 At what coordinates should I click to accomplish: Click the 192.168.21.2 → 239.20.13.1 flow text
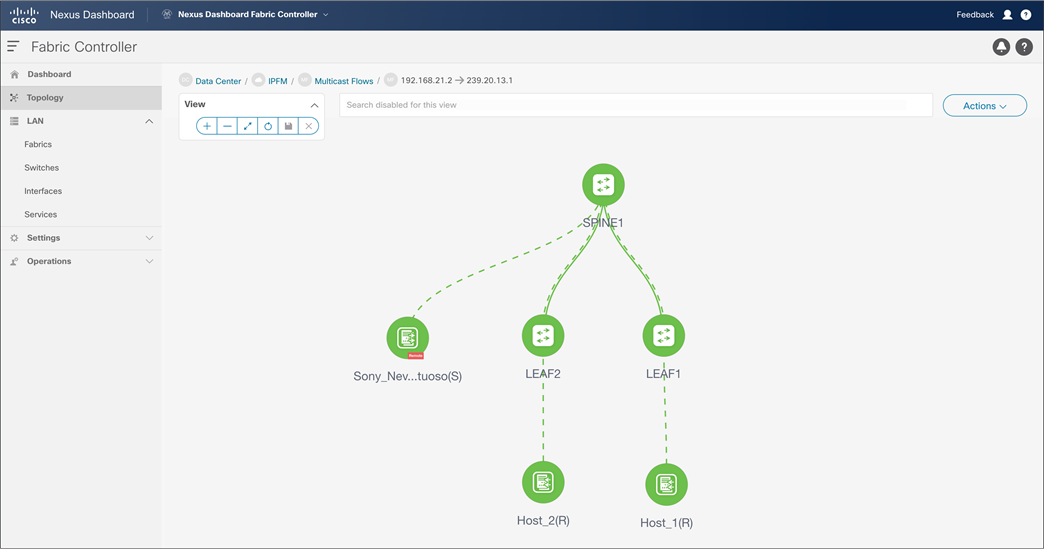457,81
